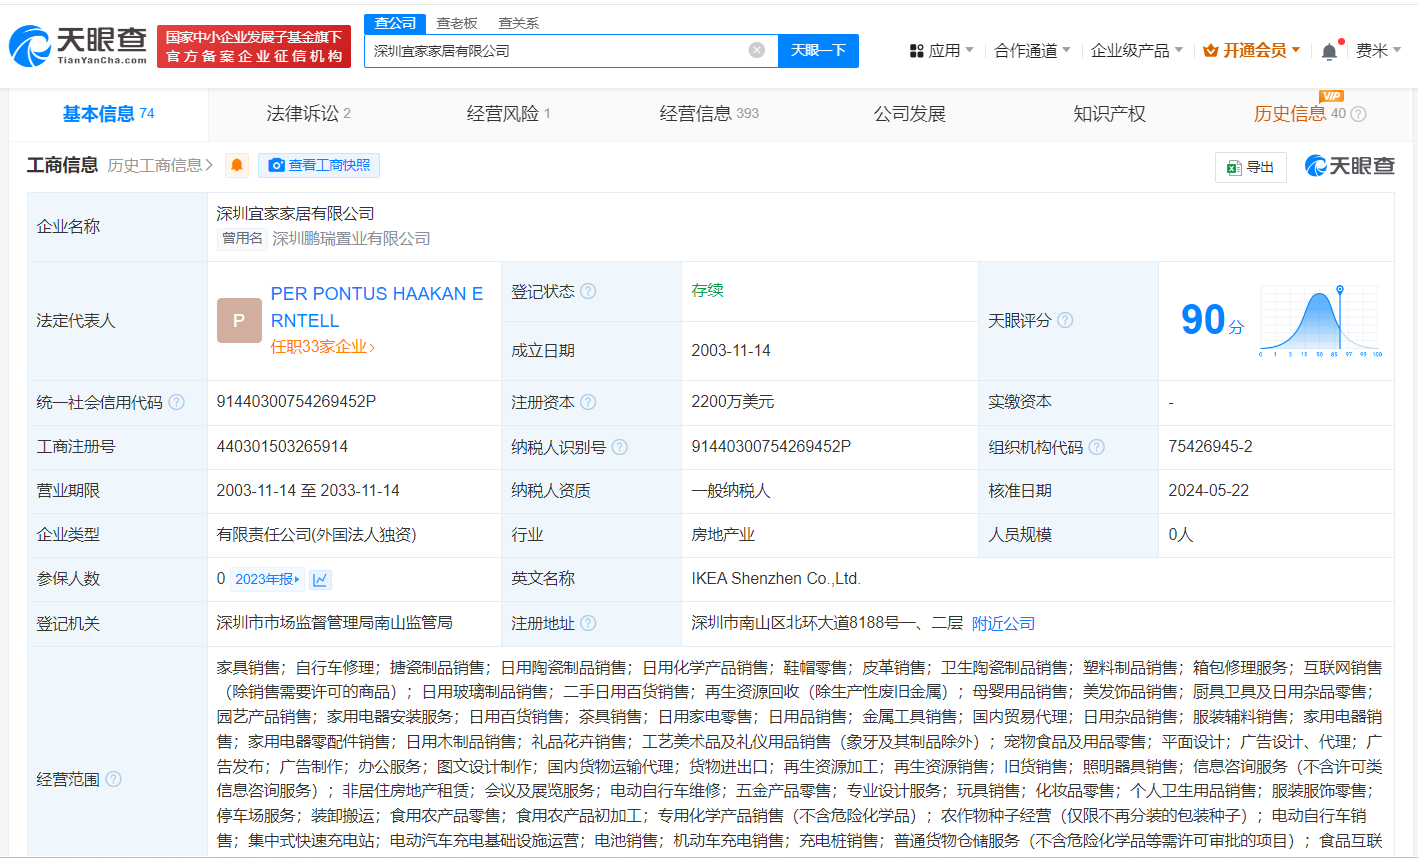The image size is (1418, 858).
Task: Click the registration number 440301503265914
Action: pos(282,446)
